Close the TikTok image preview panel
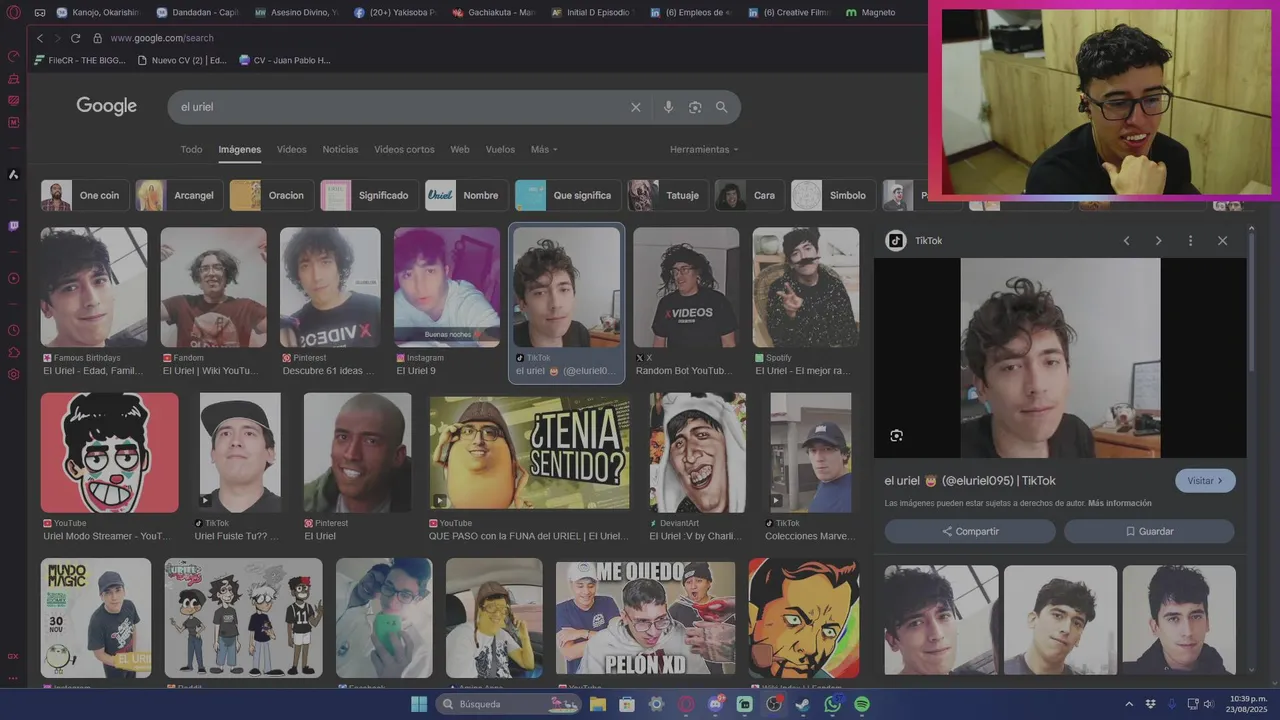The height and width of the screenshot is (720, 1280). click(1222, 241)
